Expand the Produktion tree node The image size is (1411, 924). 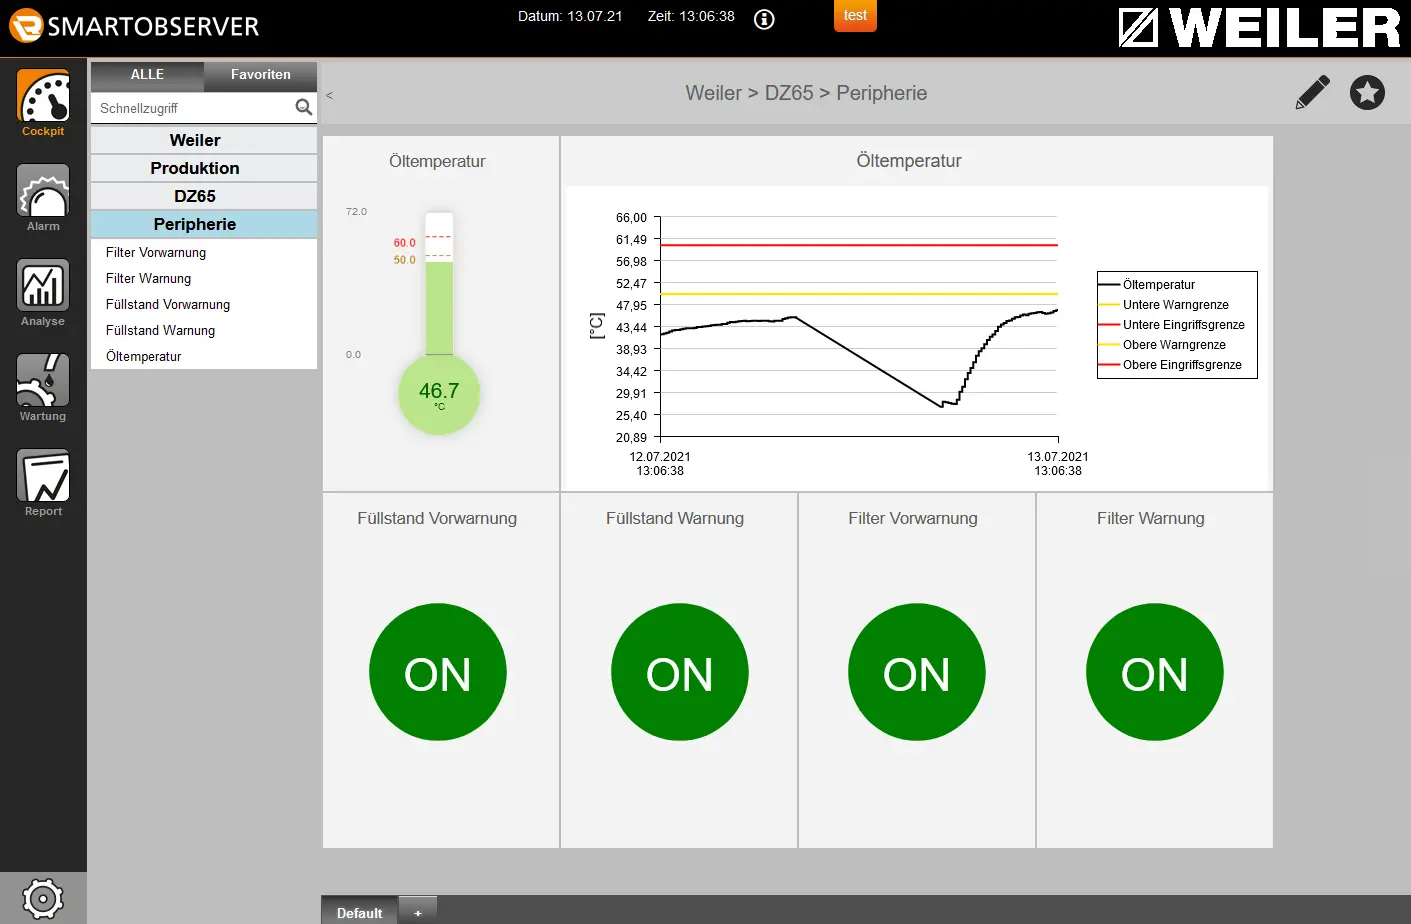pos(195,168)
